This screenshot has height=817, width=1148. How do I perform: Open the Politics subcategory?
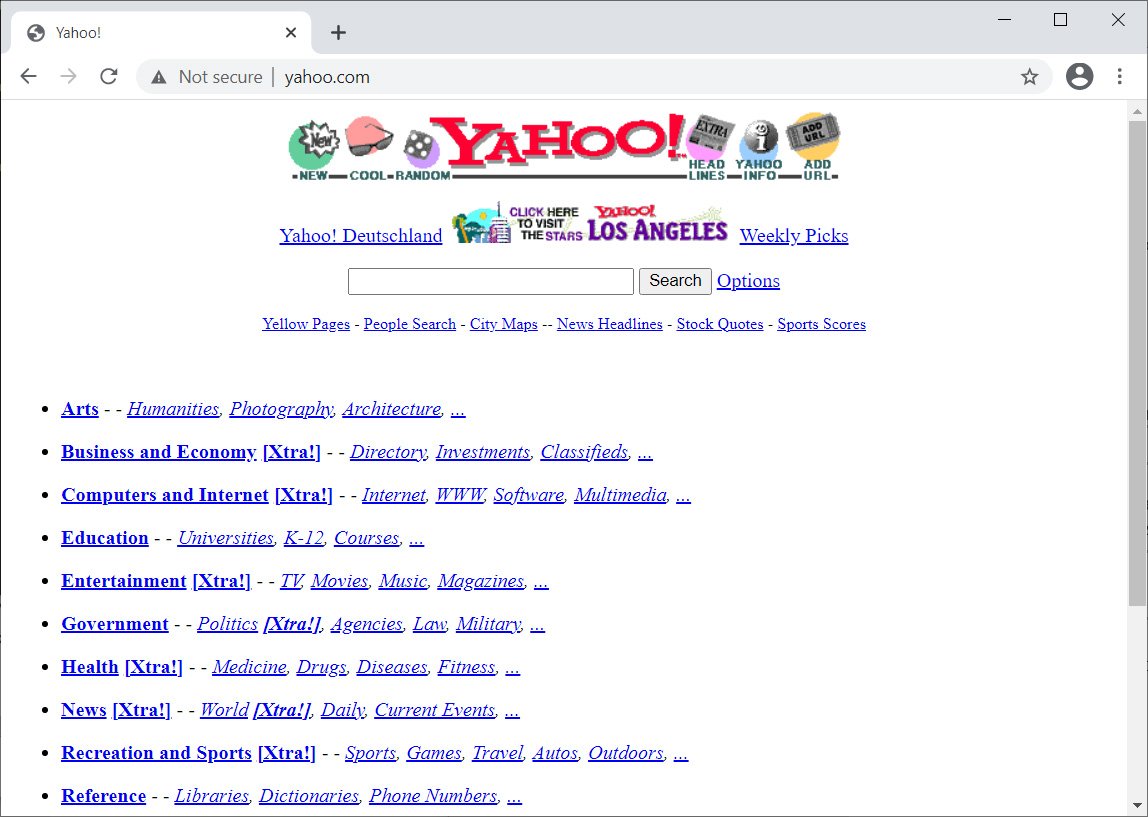(228, 624)
